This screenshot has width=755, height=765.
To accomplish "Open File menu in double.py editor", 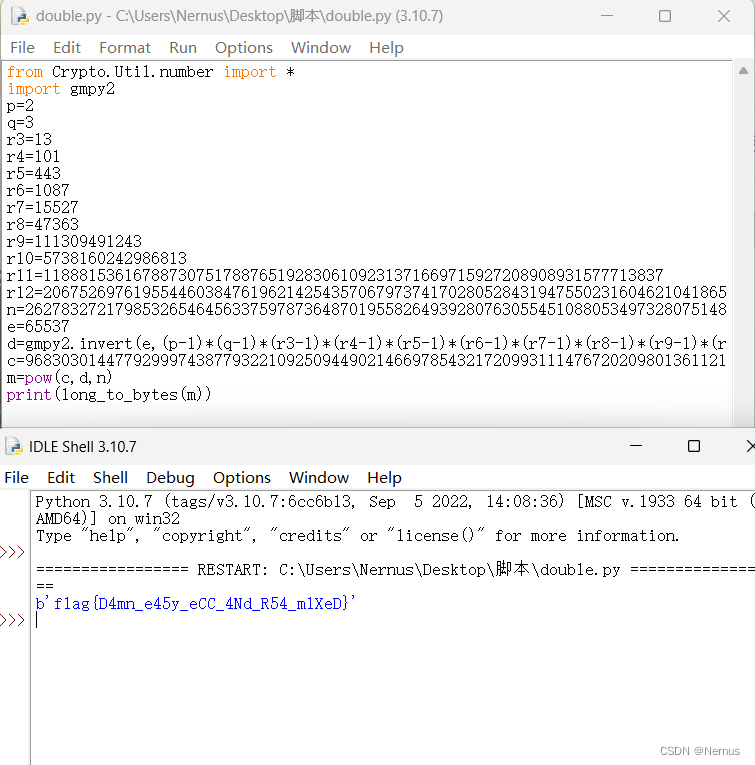I will click(x=22, y=47).
